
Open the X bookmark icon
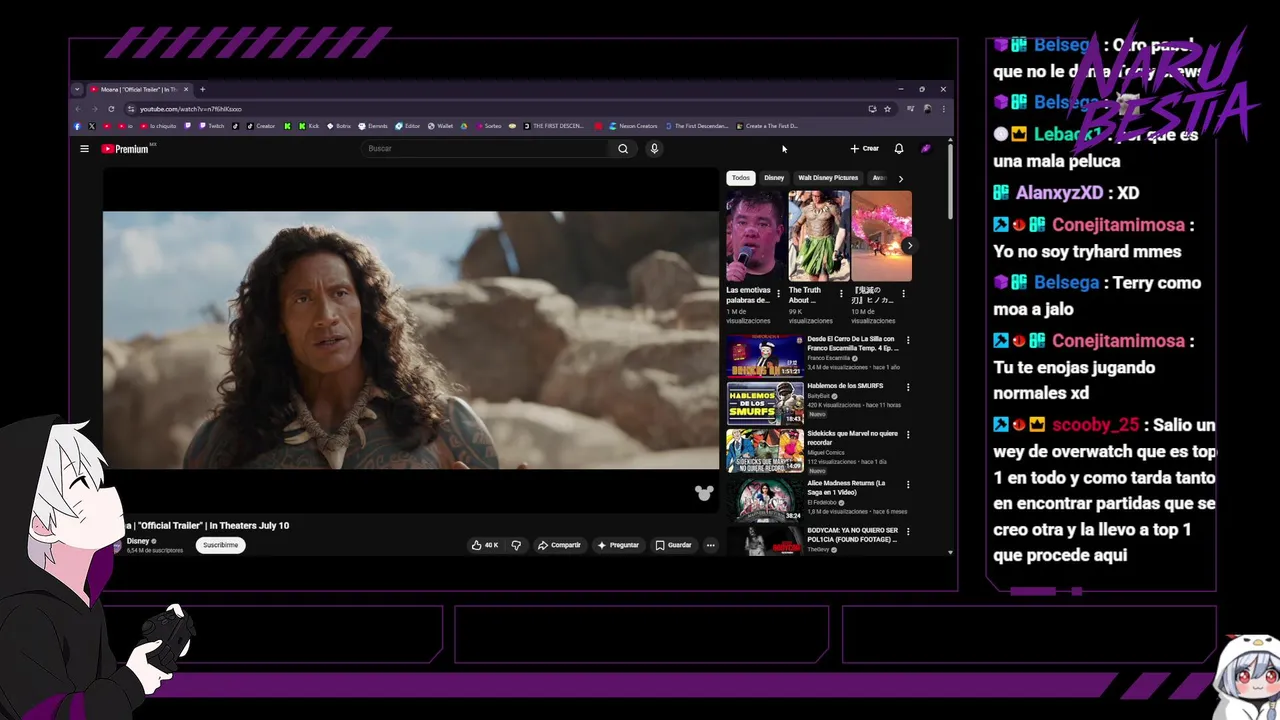click(92, 126)
